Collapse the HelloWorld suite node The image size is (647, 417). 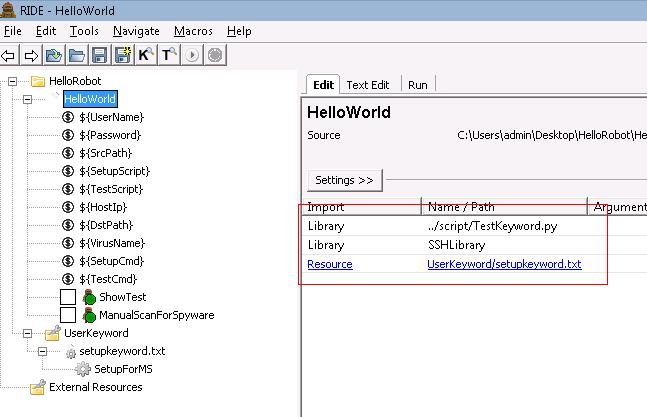pyautogui.click(x=27, y=99)
